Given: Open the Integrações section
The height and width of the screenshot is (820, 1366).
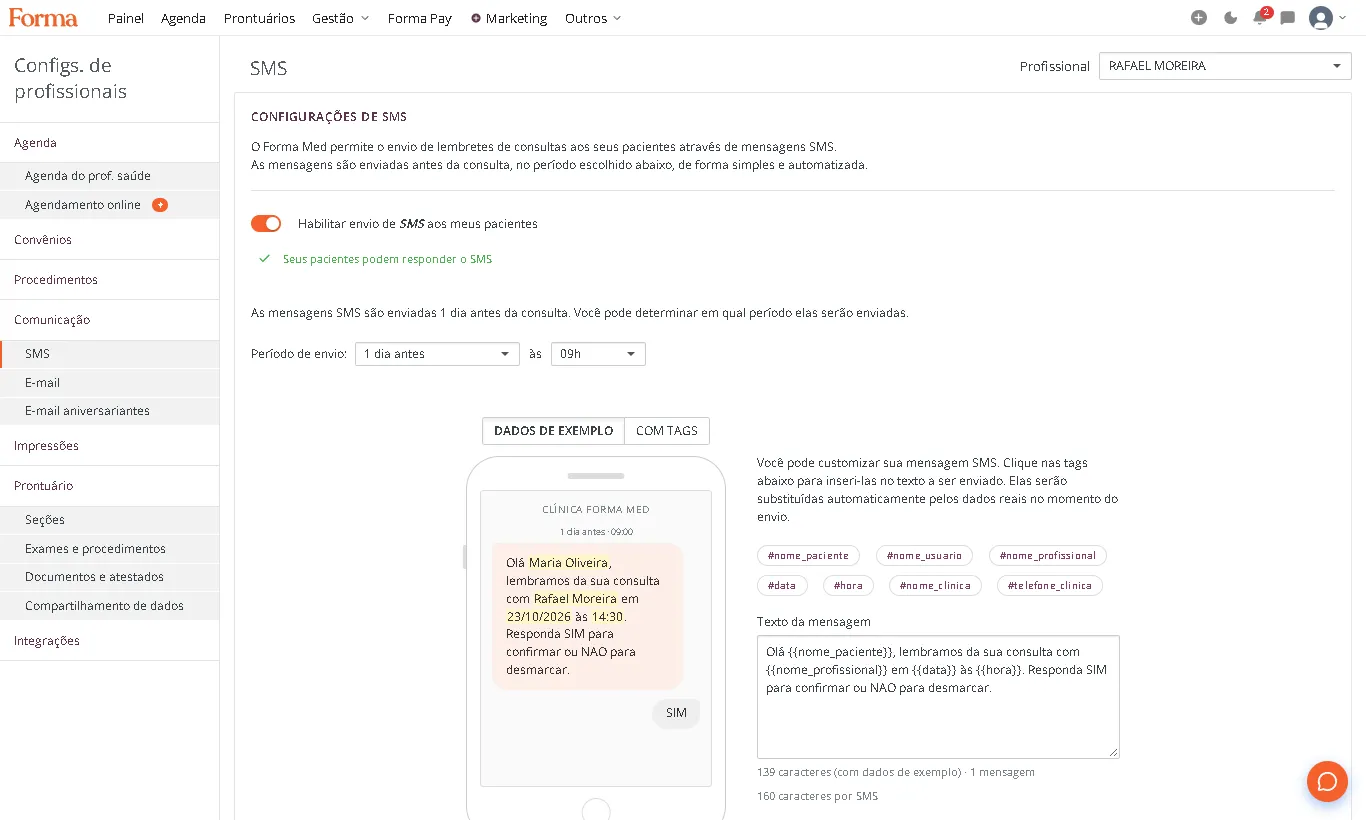Looking at the screenshot, I should (x=110, y=641).
